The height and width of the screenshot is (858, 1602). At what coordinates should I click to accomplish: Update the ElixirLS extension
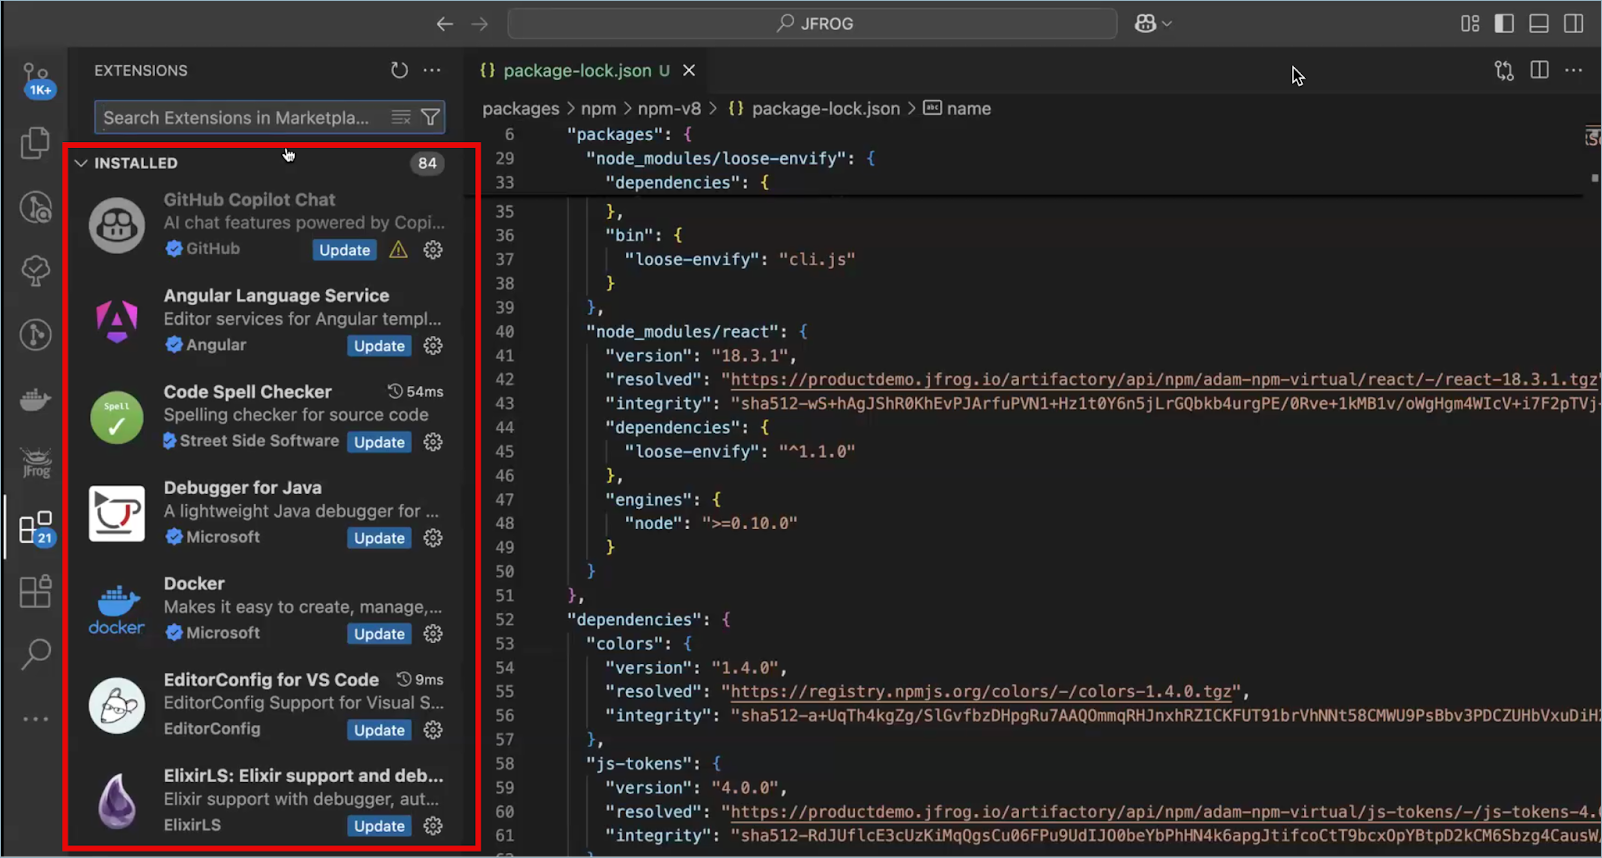point(379,826)
